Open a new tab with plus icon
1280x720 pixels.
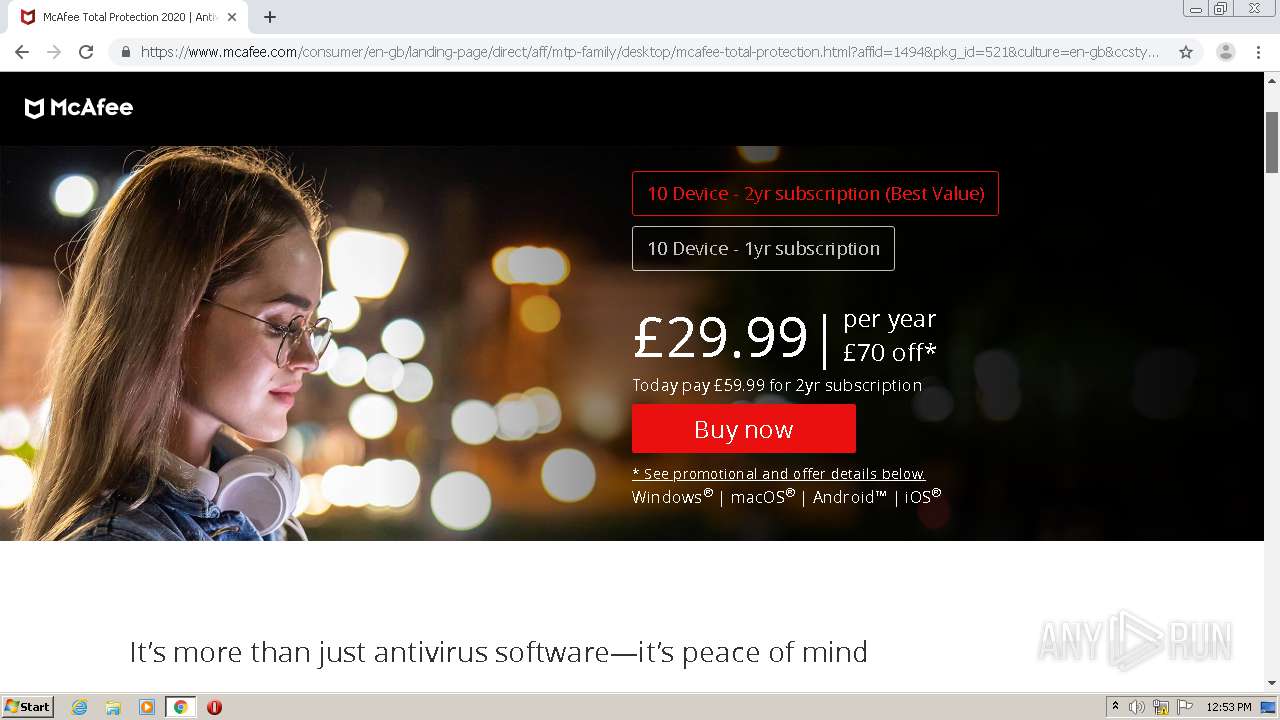[270, 17]
